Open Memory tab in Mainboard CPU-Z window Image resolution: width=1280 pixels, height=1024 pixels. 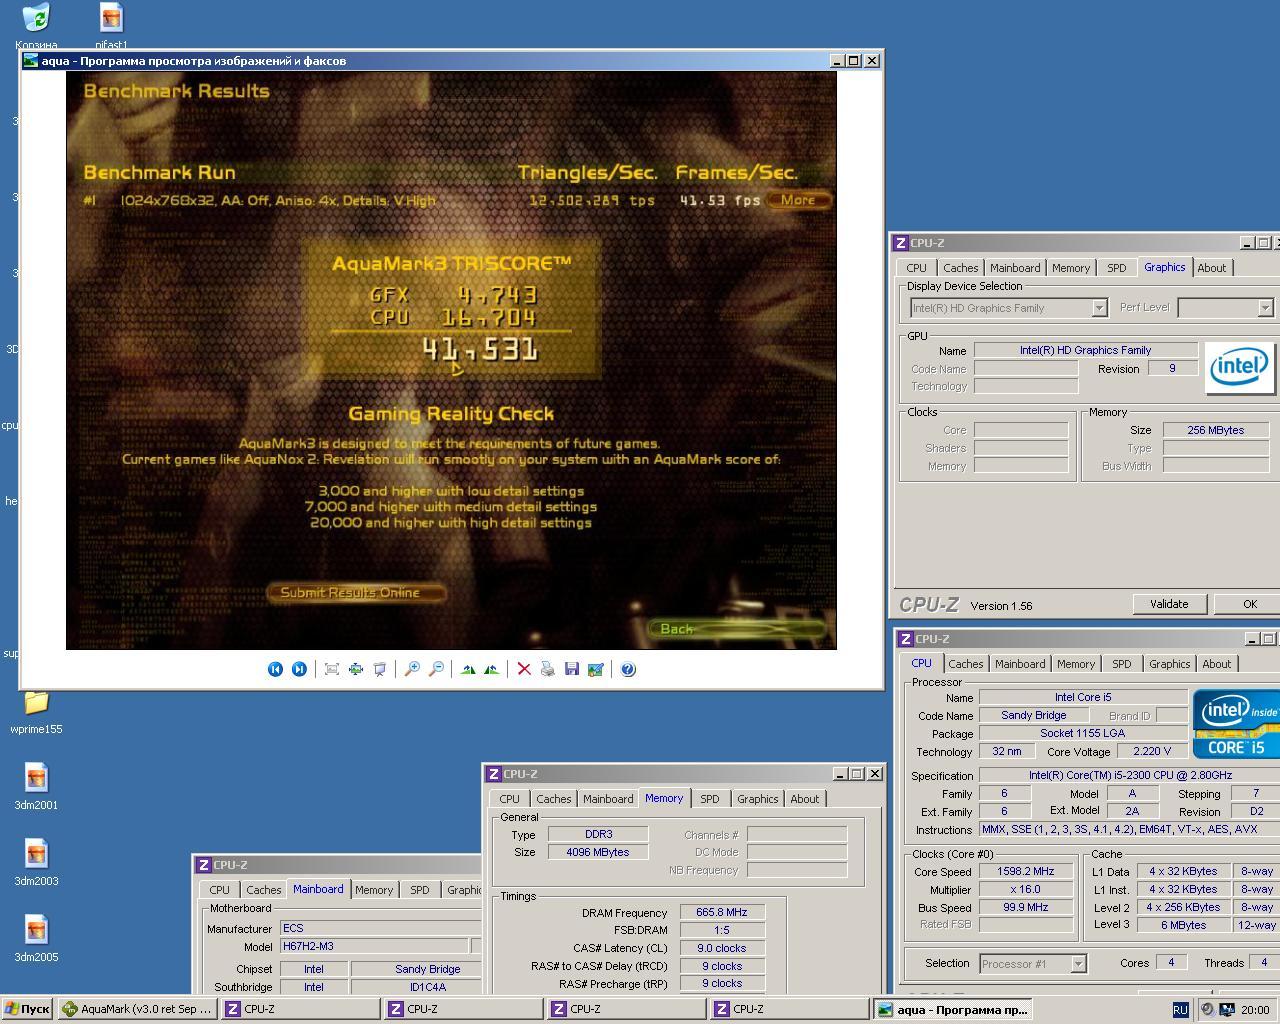coord(374,890)
